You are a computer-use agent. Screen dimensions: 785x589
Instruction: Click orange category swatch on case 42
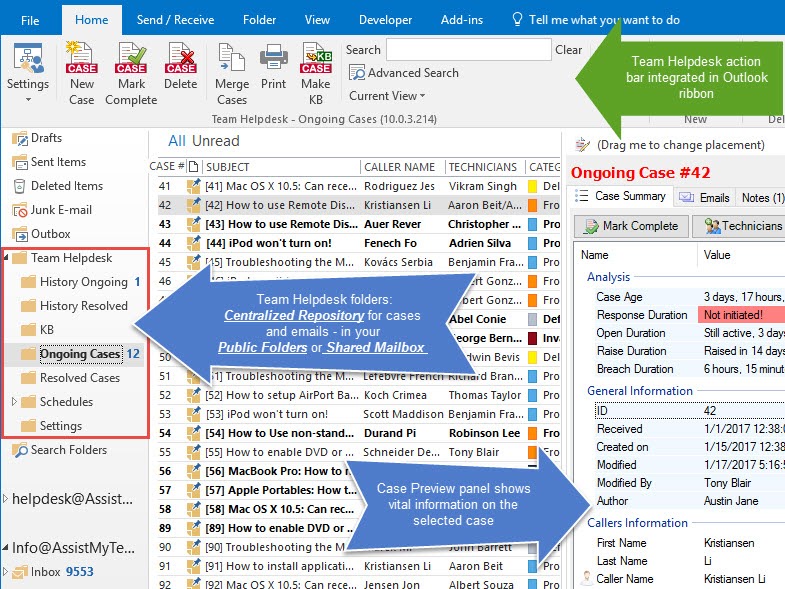(532, 205)
